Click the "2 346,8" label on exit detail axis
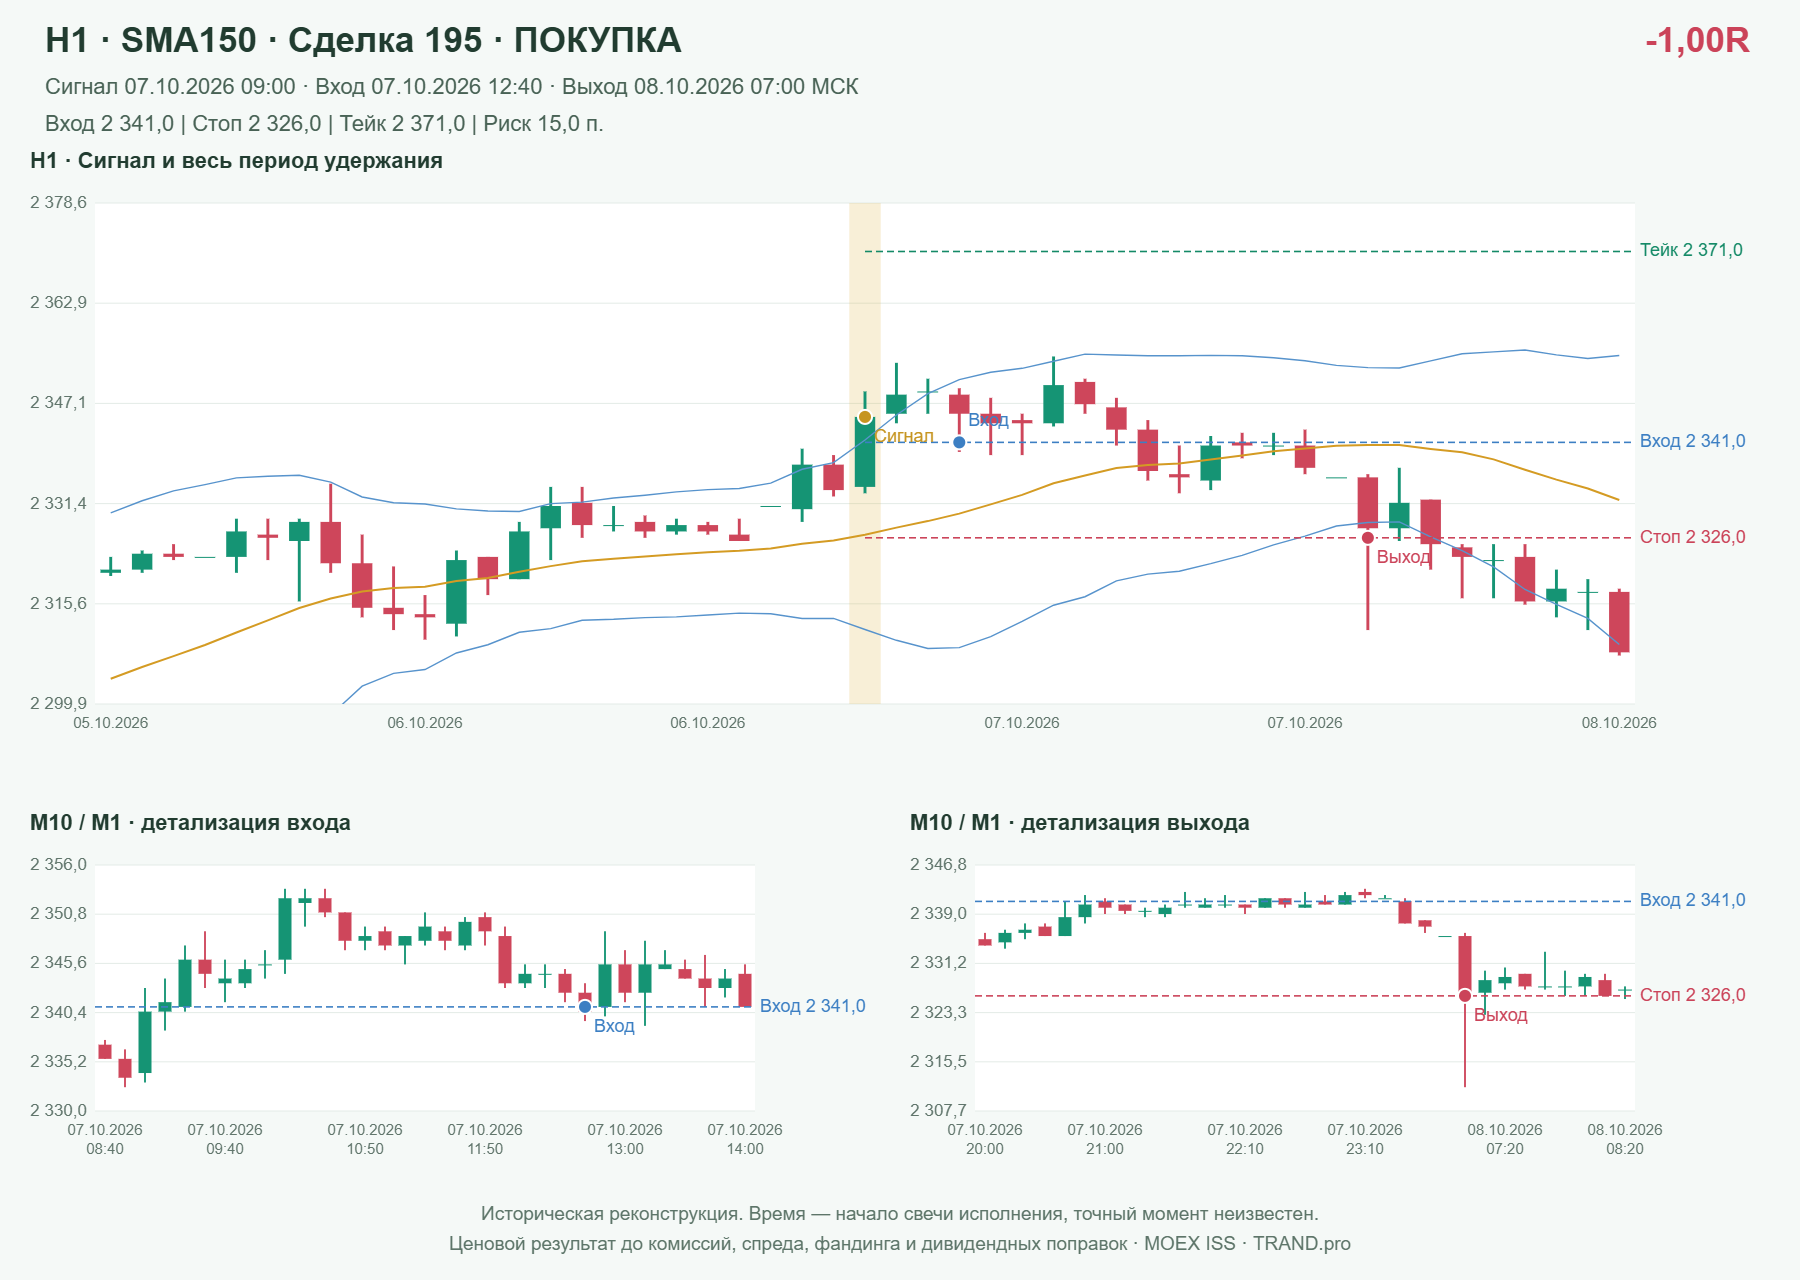This screenshot has height=1280, width=1800. point(938,865)
